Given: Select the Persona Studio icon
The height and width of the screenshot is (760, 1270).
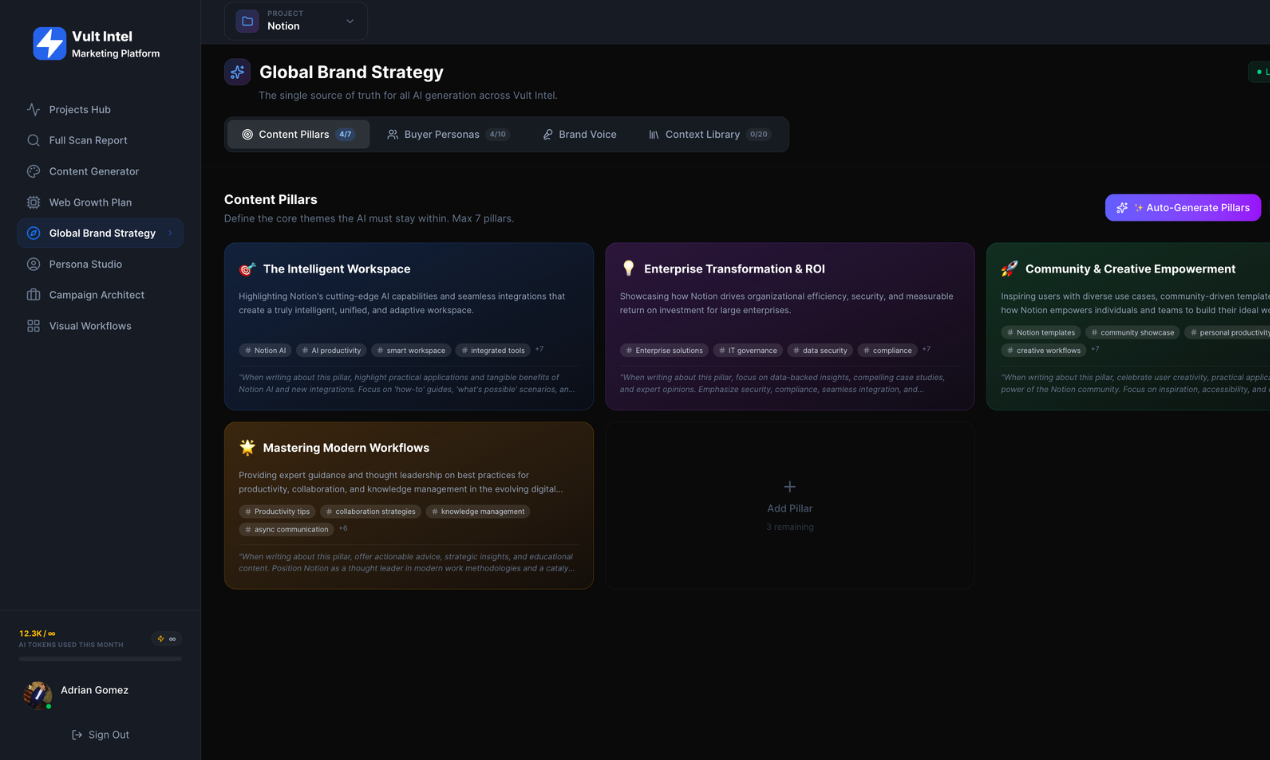Looking at the screenshot, I should (33, 264).
